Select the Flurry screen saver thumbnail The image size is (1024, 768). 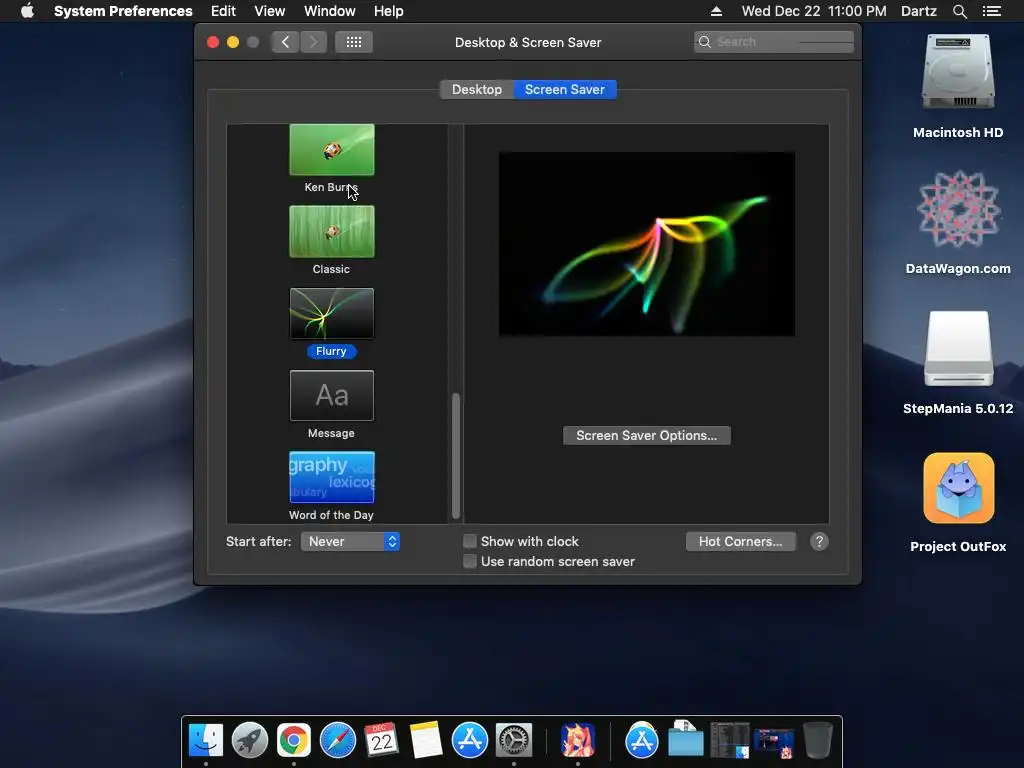(332, 313)
